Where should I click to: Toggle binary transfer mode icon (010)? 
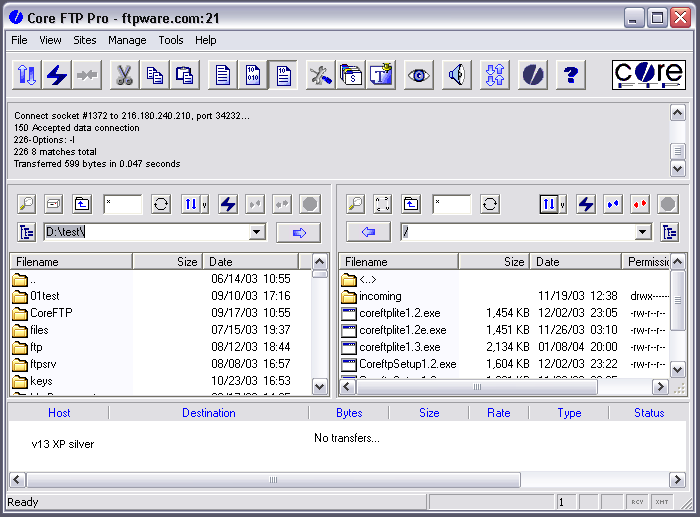253,75
